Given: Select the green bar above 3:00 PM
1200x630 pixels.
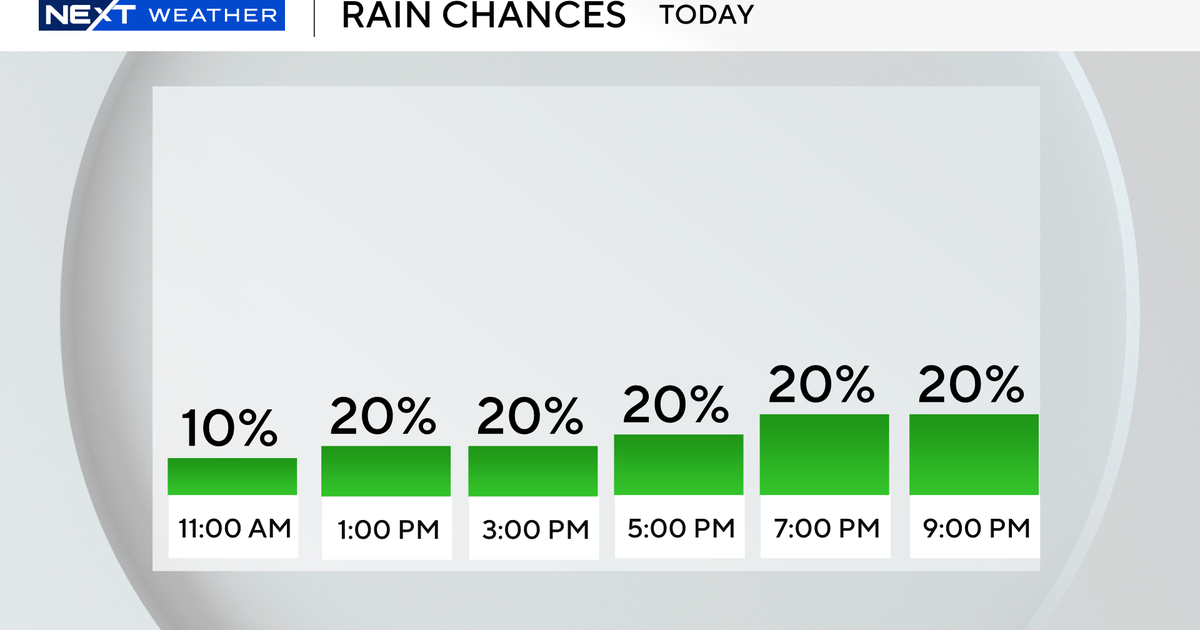Looking at the screenshot, I should 533,471.
